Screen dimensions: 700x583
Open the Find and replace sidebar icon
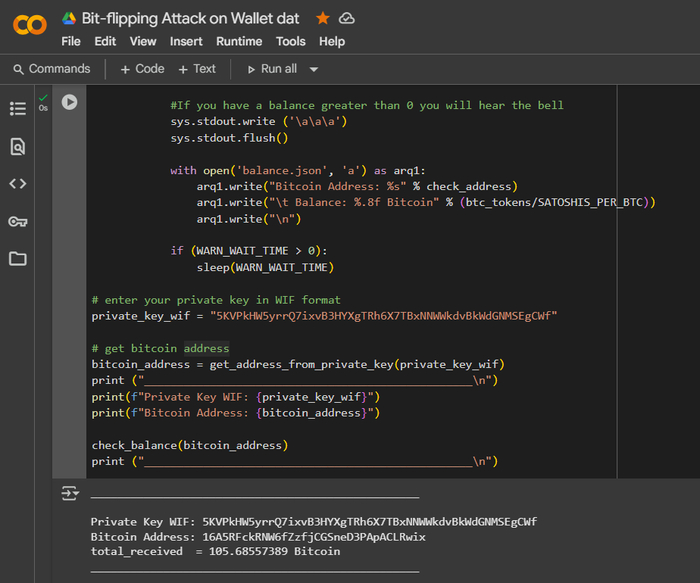[17, 147]
